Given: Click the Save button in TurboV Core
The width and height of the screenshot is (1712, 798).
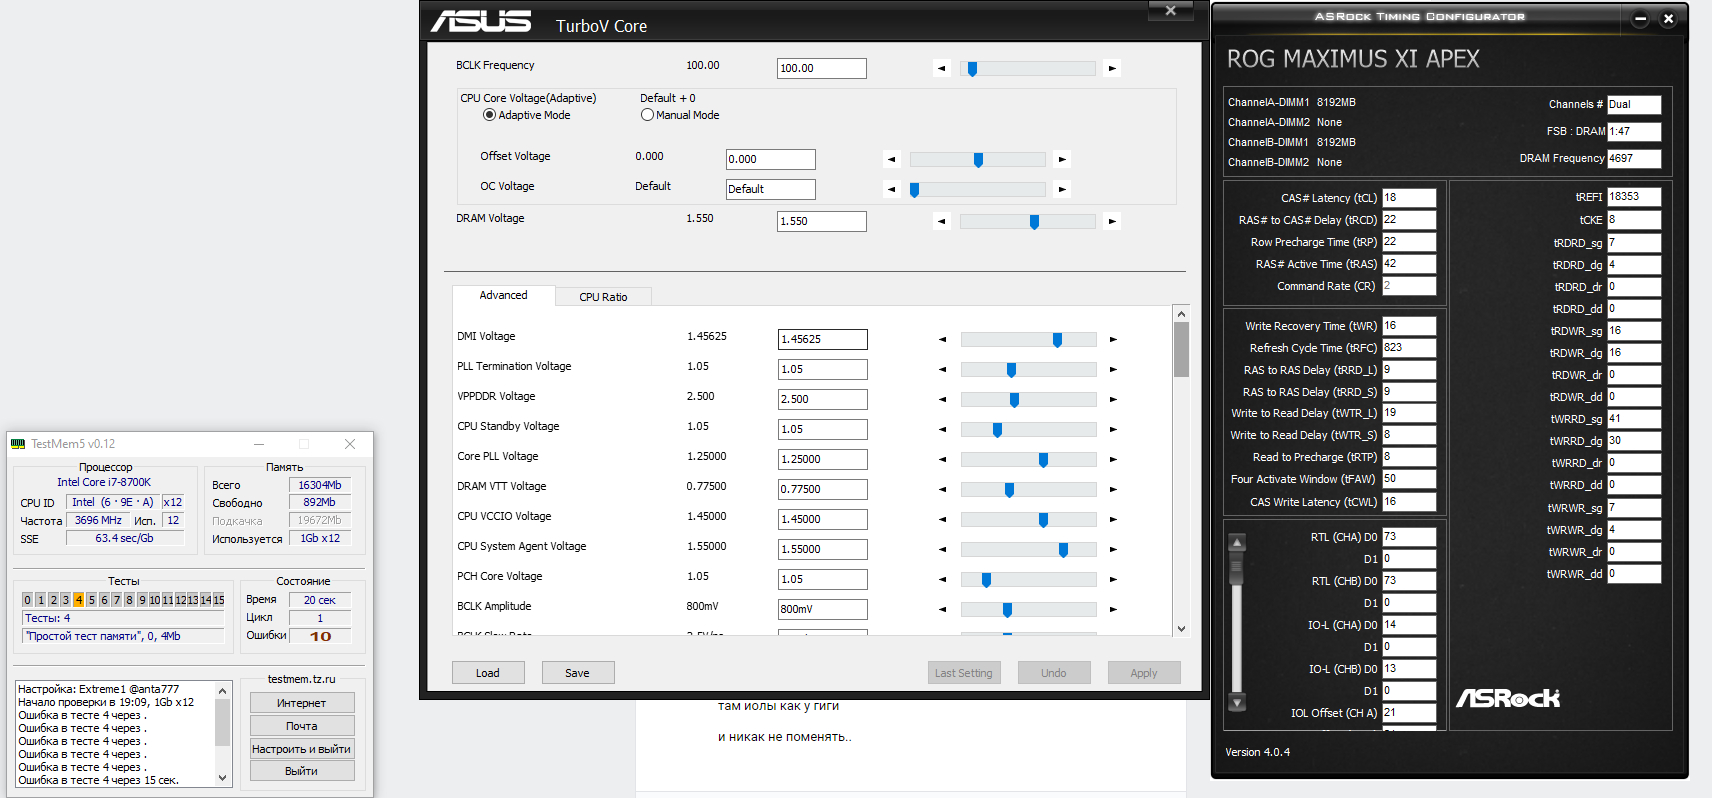Looking at the screenshot, I should click(578, 673).
